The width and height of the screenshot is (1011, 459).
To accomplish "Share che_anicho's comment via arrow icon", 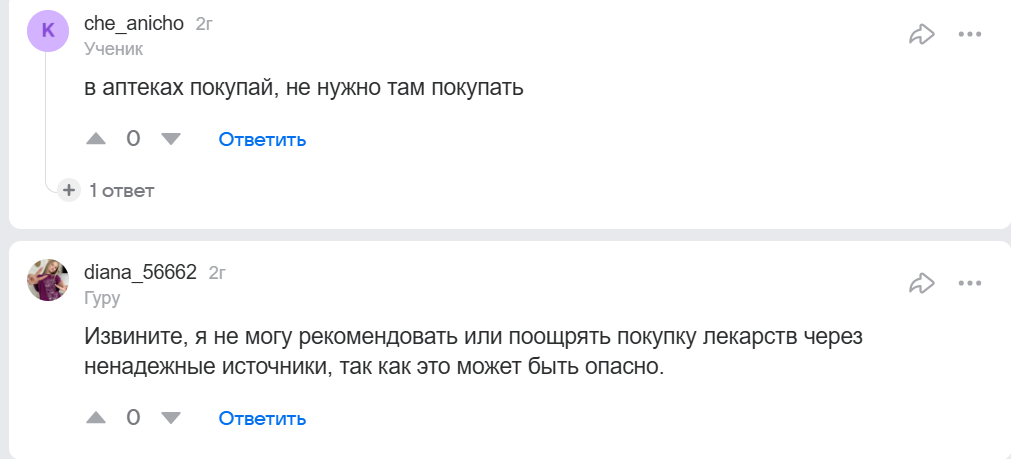I will click(921, 35).
